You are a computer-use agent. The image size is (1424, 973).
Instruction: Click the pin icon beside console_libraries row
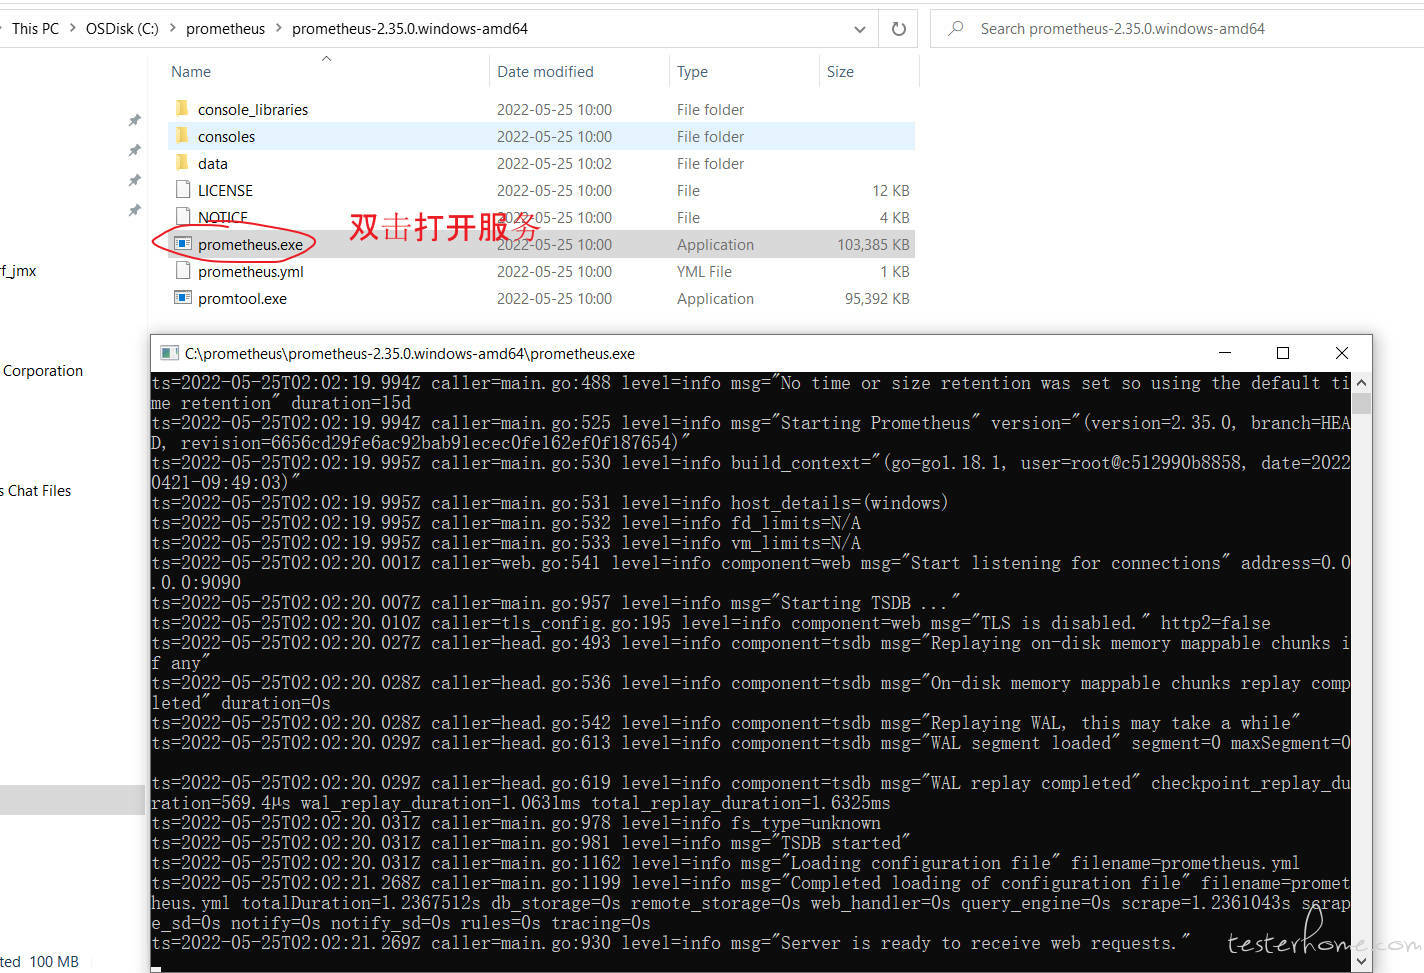coord(134,120)
